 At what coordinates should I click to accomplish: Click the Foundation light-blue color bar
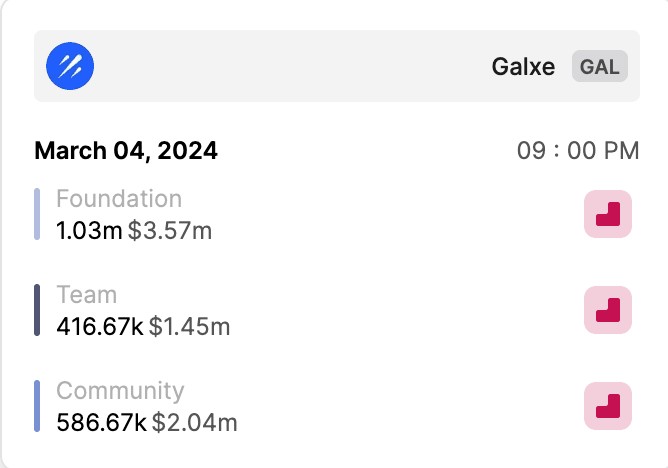37,214
